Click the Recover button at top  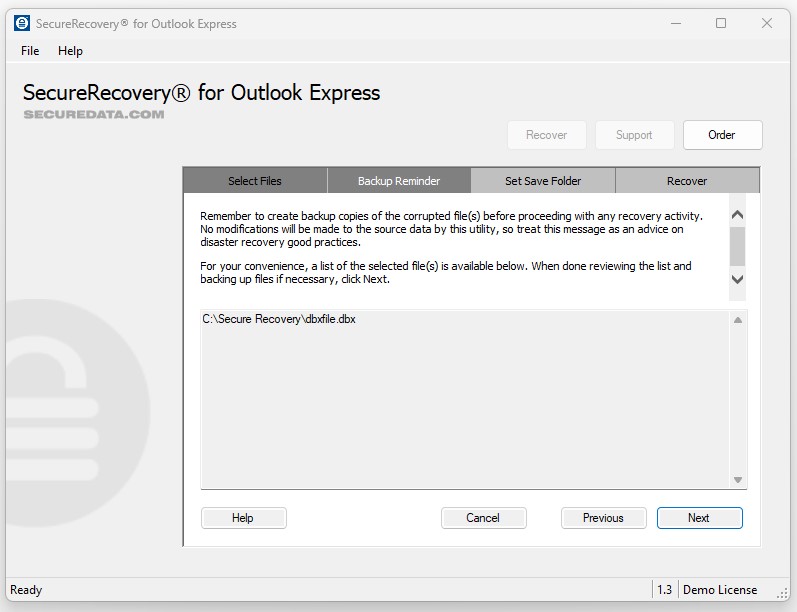click(x=546, y=135)
